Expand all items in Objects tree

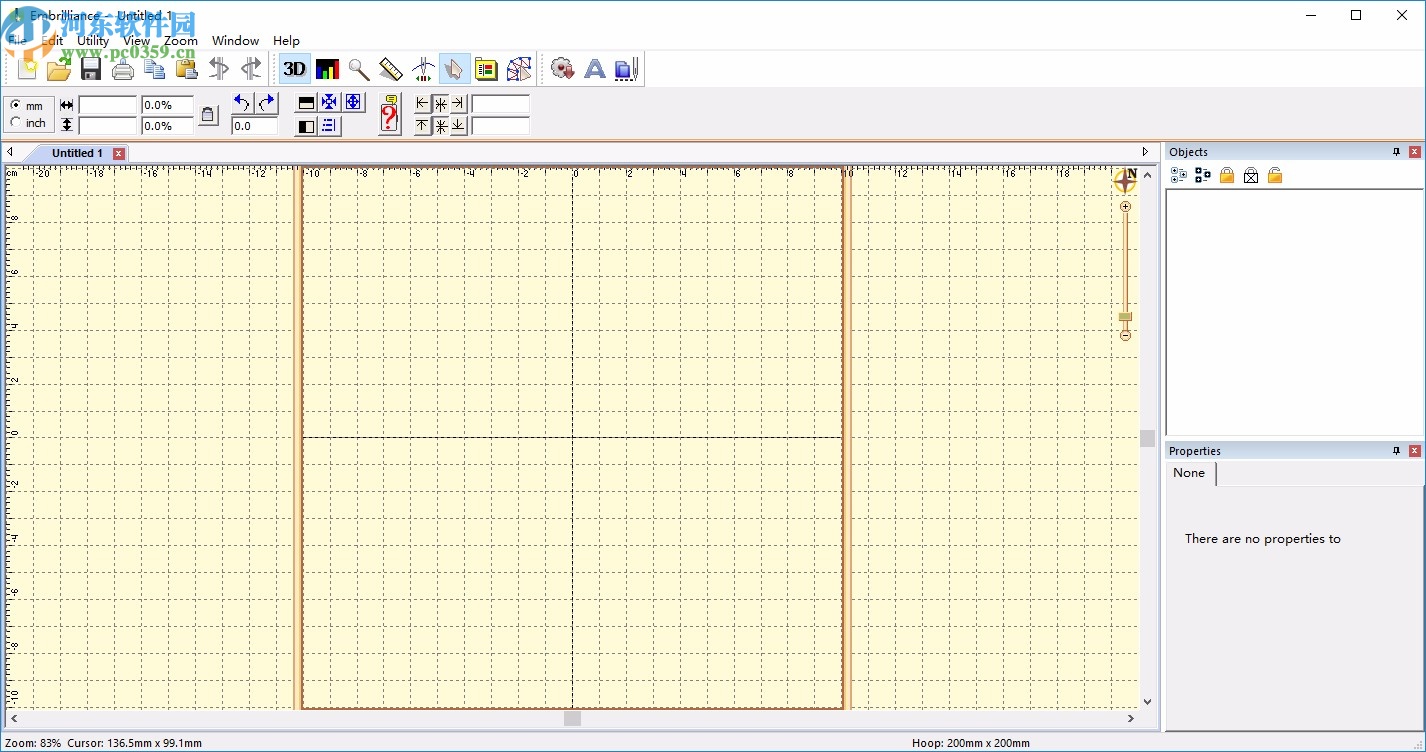coord(1179,176)
